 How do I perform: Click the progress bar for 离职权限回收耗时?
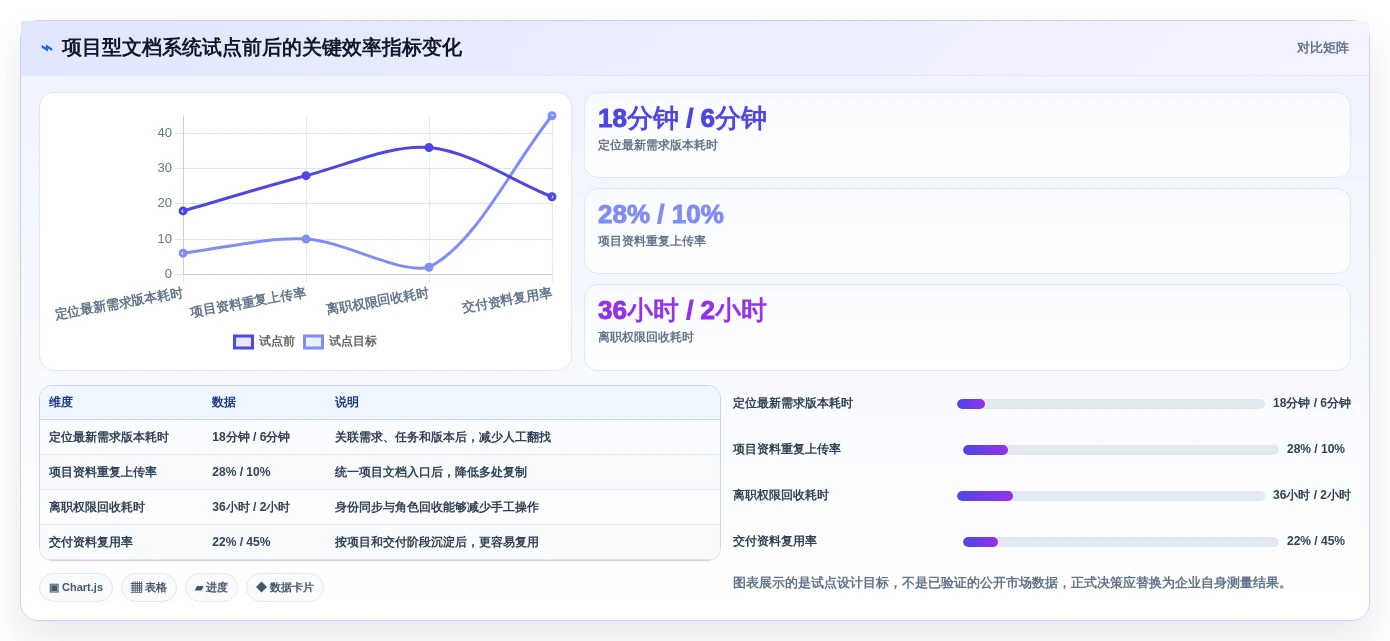click(1110, 496)
